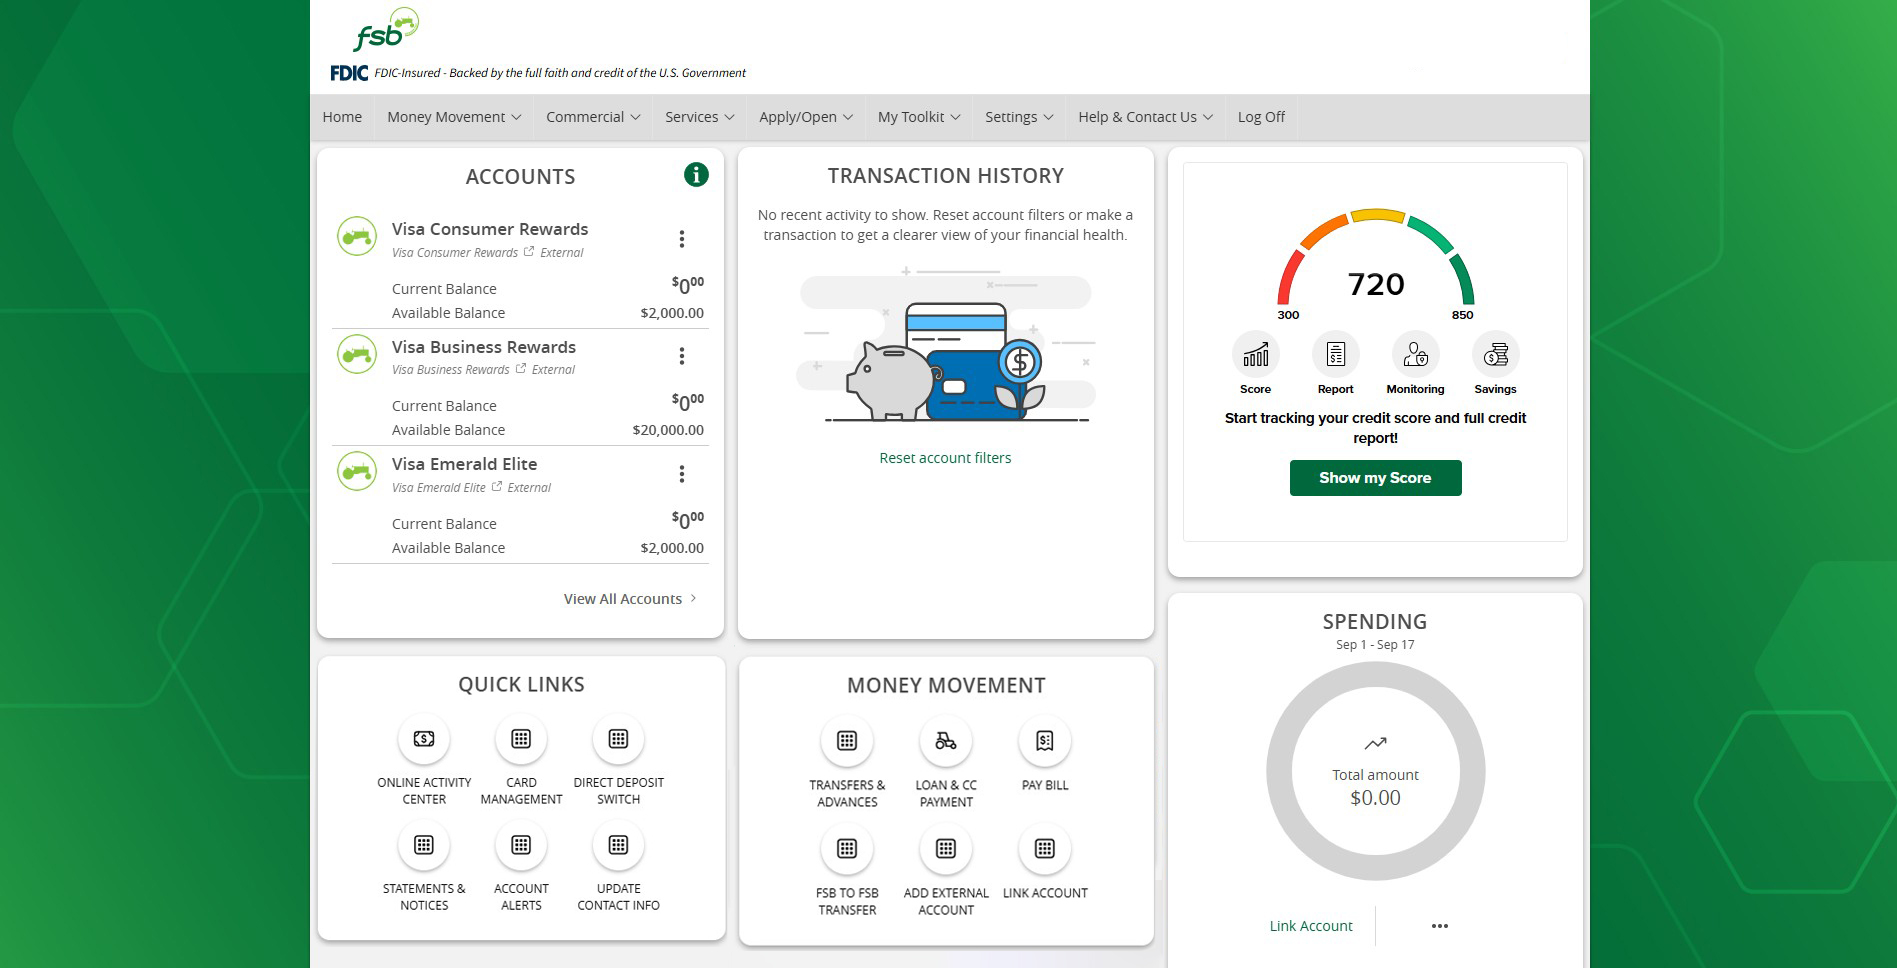
Task: Expand options for Visa Consumer Rewards account
Action: [683, 239]
